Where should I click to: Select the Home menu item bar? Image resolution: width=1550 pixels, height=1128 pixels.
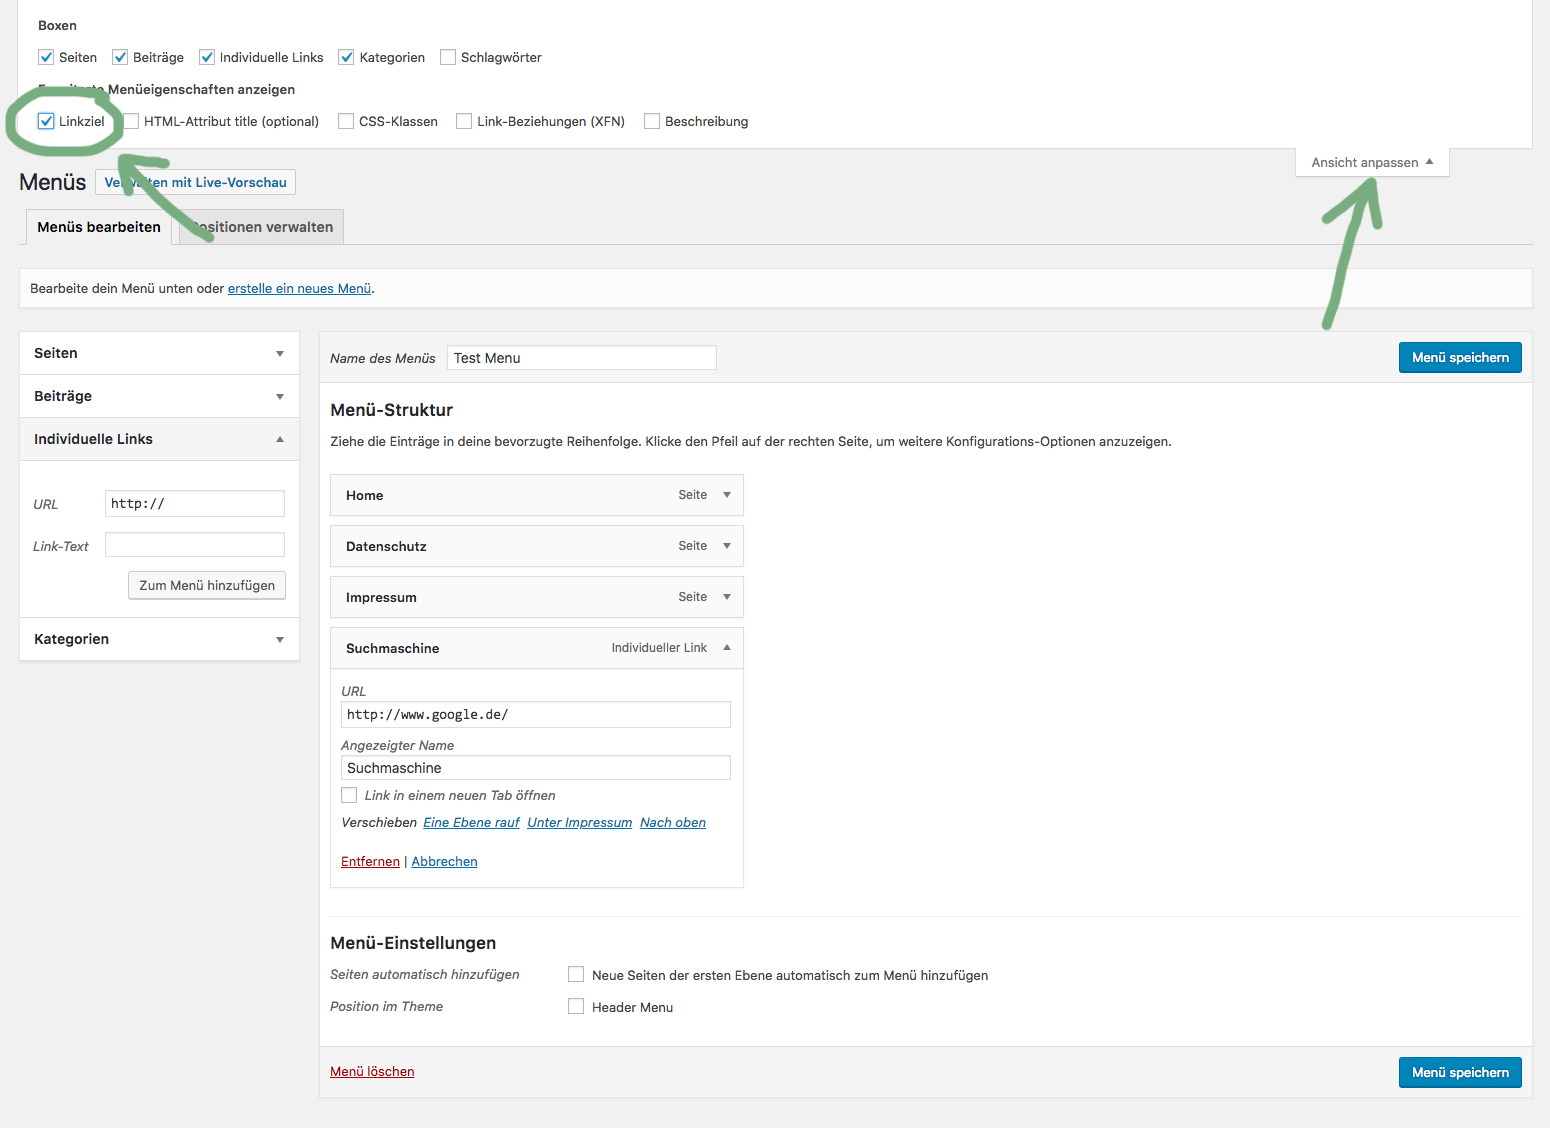[537, 495]
